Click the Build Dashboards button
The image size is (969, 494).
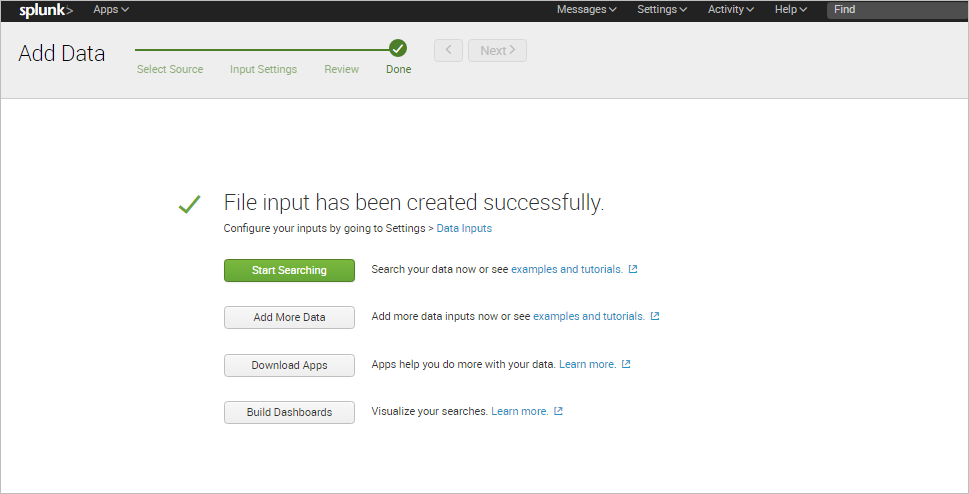(289, 412)
